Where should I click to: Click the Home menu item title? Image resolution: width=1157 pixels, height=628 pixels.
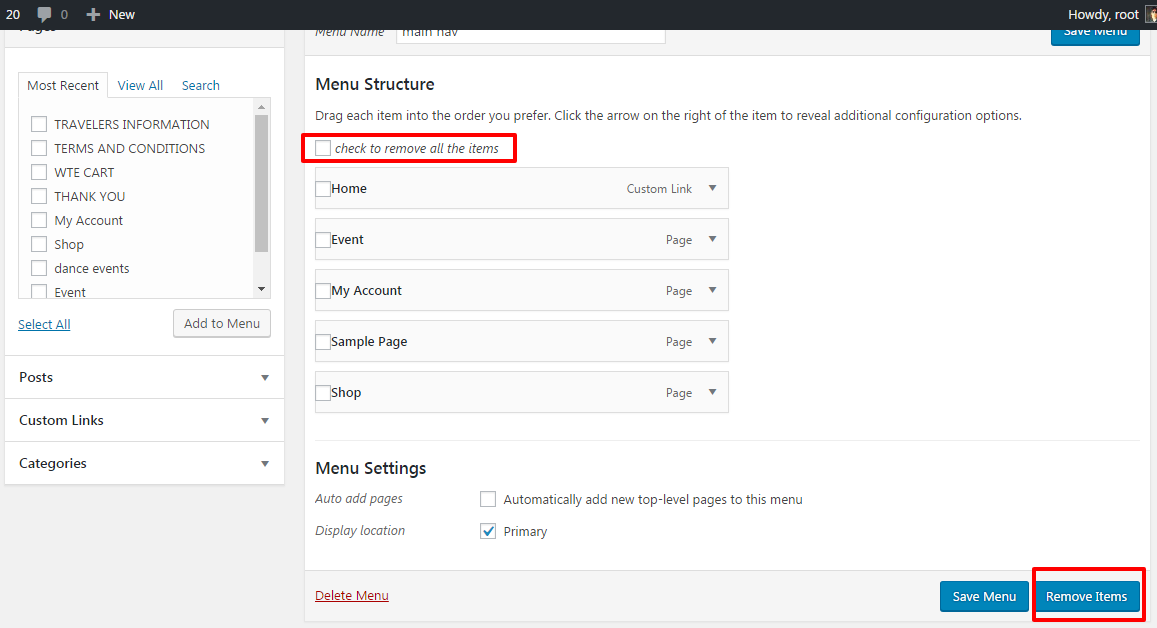[x=349, y=188]
